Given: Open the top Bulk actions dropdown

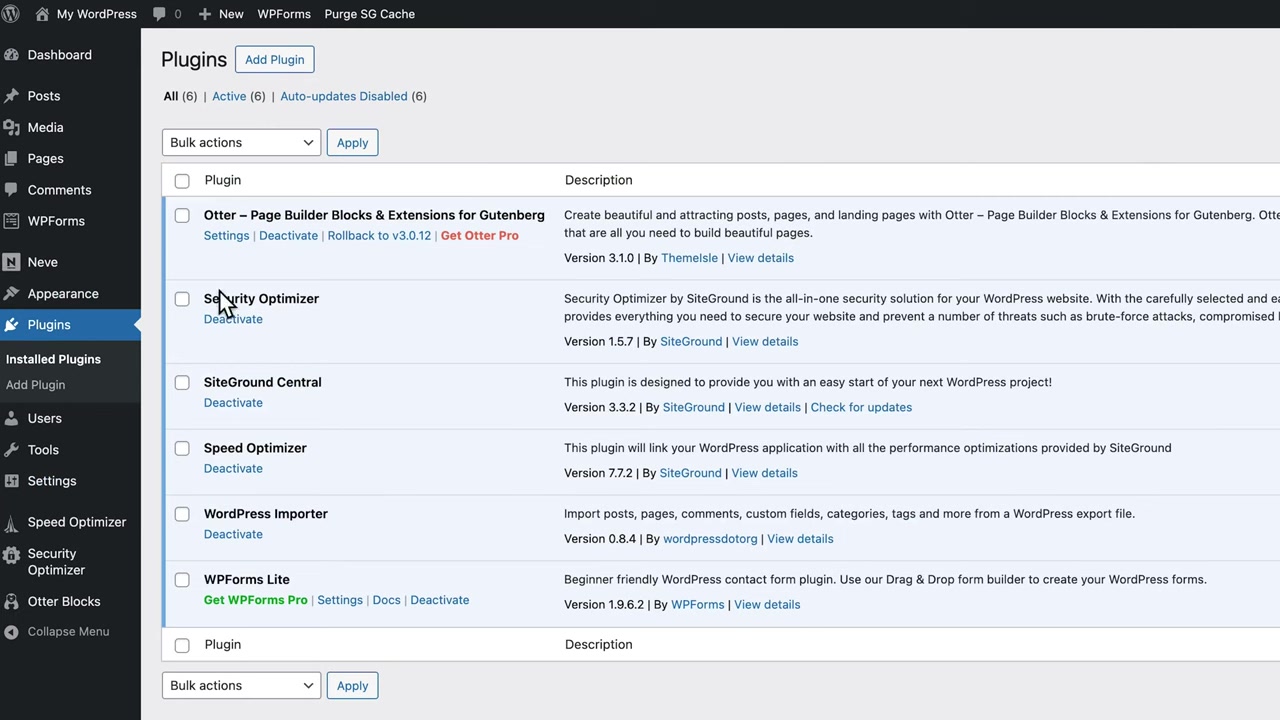Looking at the screenshot, I should coord(241,142).
